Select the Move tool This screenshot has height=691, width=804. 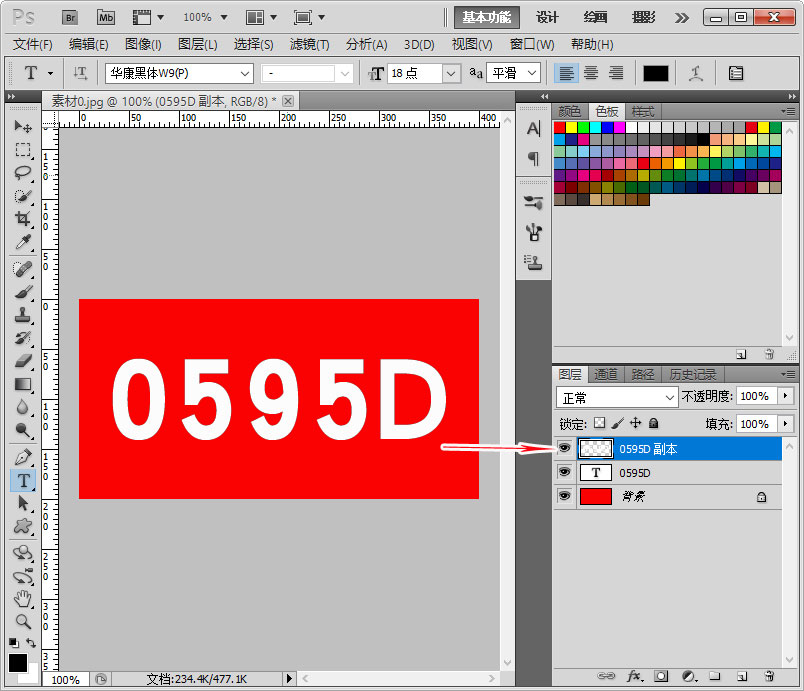coord(23,126)
